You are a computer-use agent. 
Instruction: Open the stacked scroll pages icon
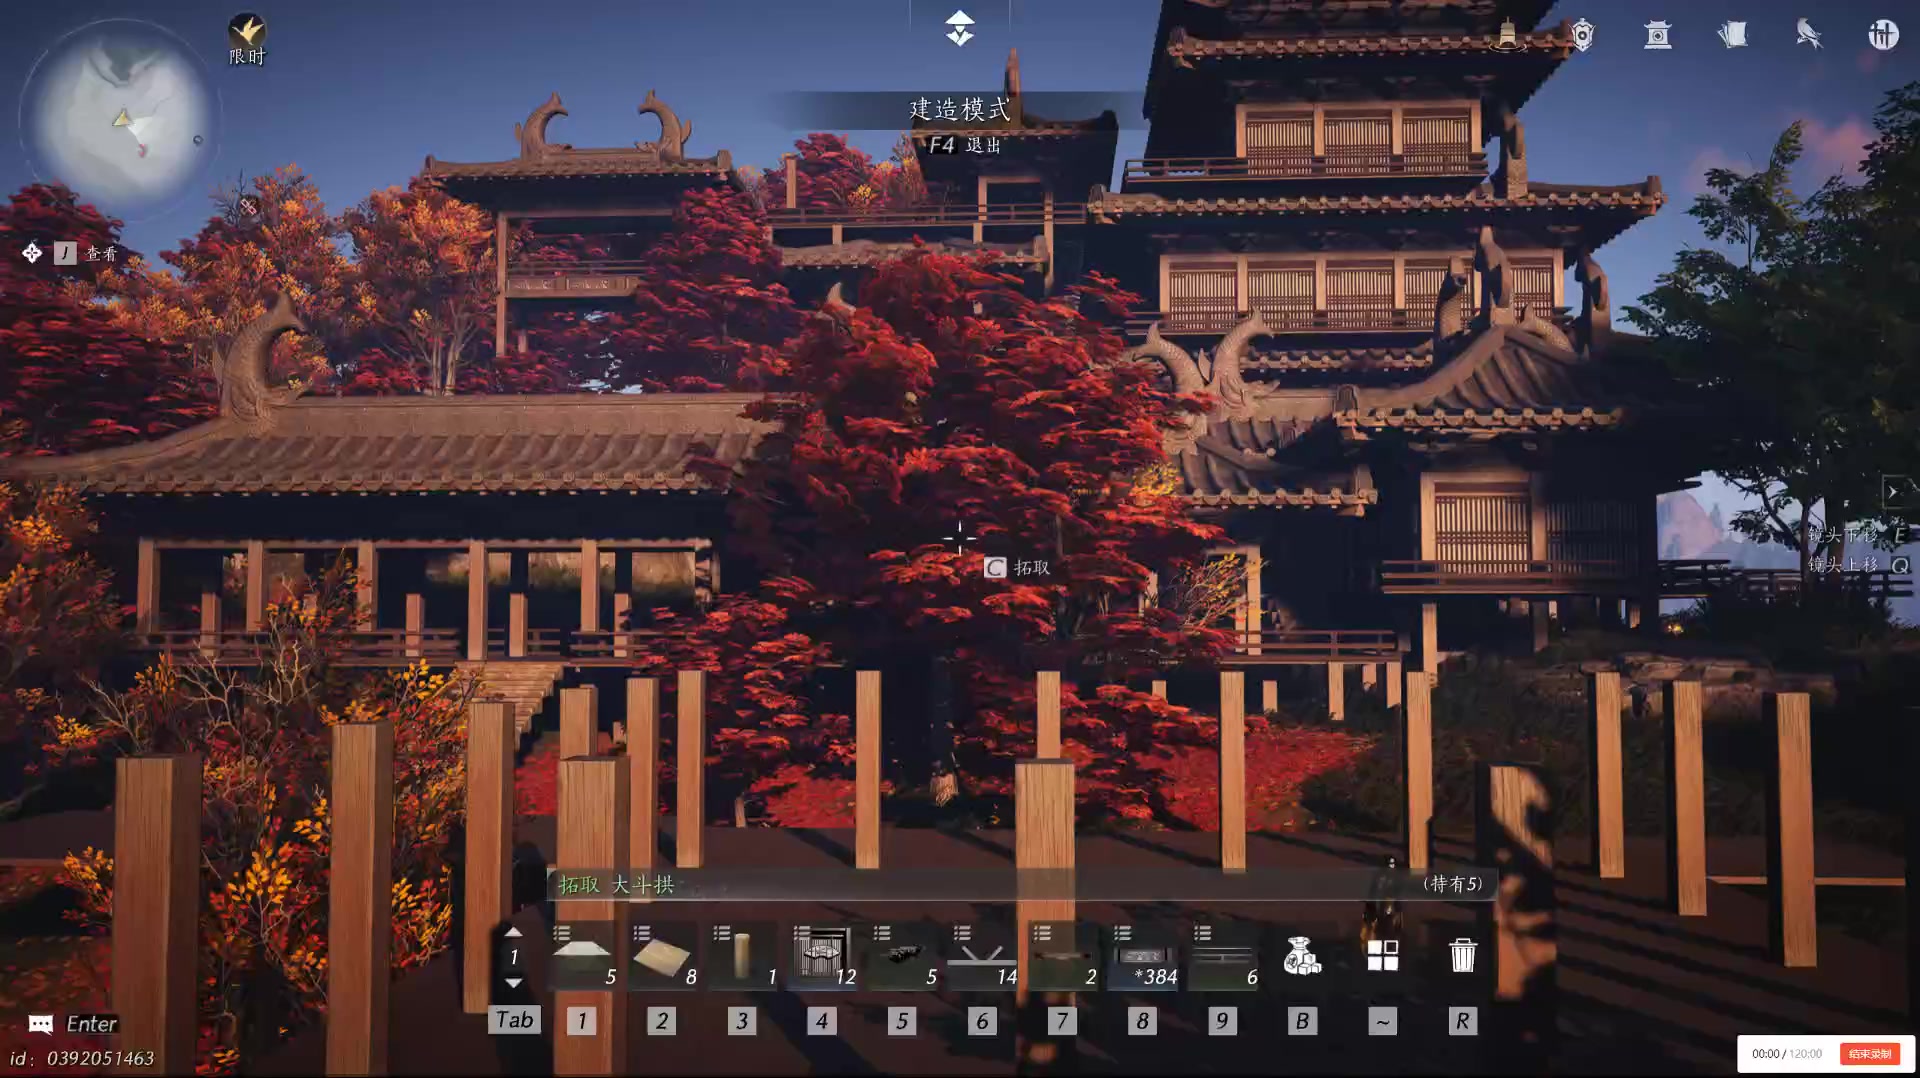pos(1733,35)
